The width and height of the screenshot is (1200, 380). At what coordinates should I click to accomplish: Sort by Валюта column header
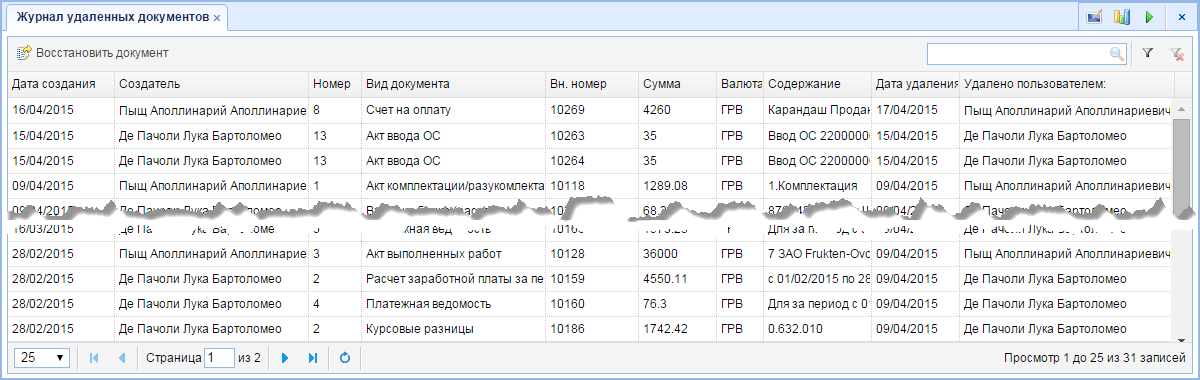[739, 84]
